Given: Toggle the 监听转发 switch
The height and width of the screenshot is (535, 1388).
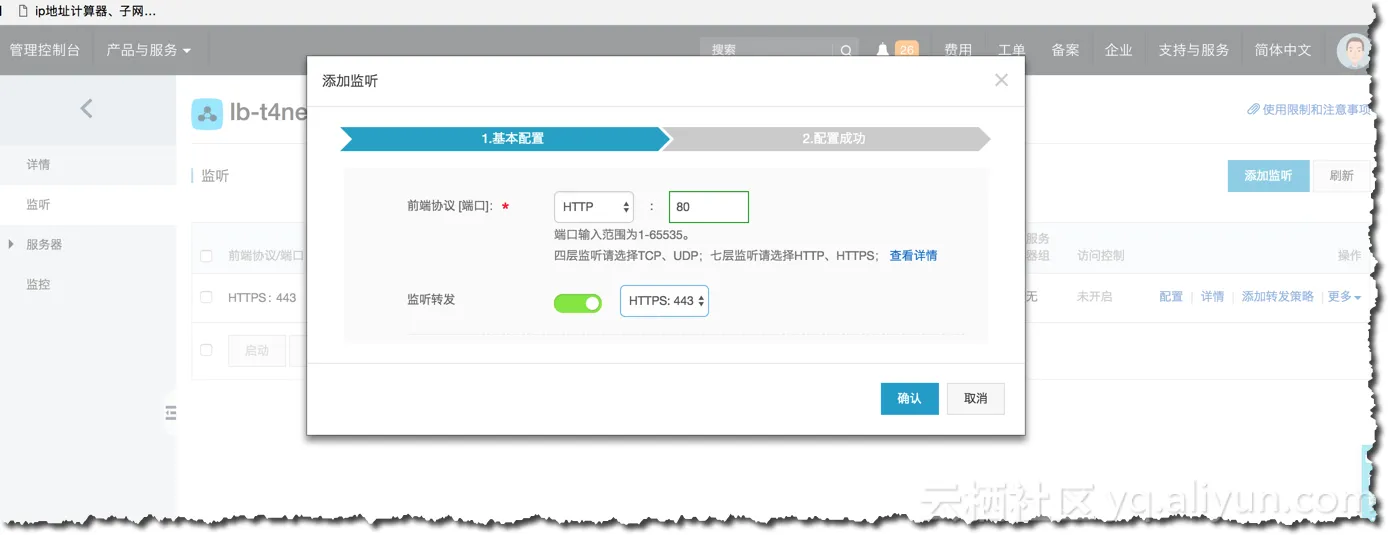Looking at the screenshot, I should [x=578, y=302].
